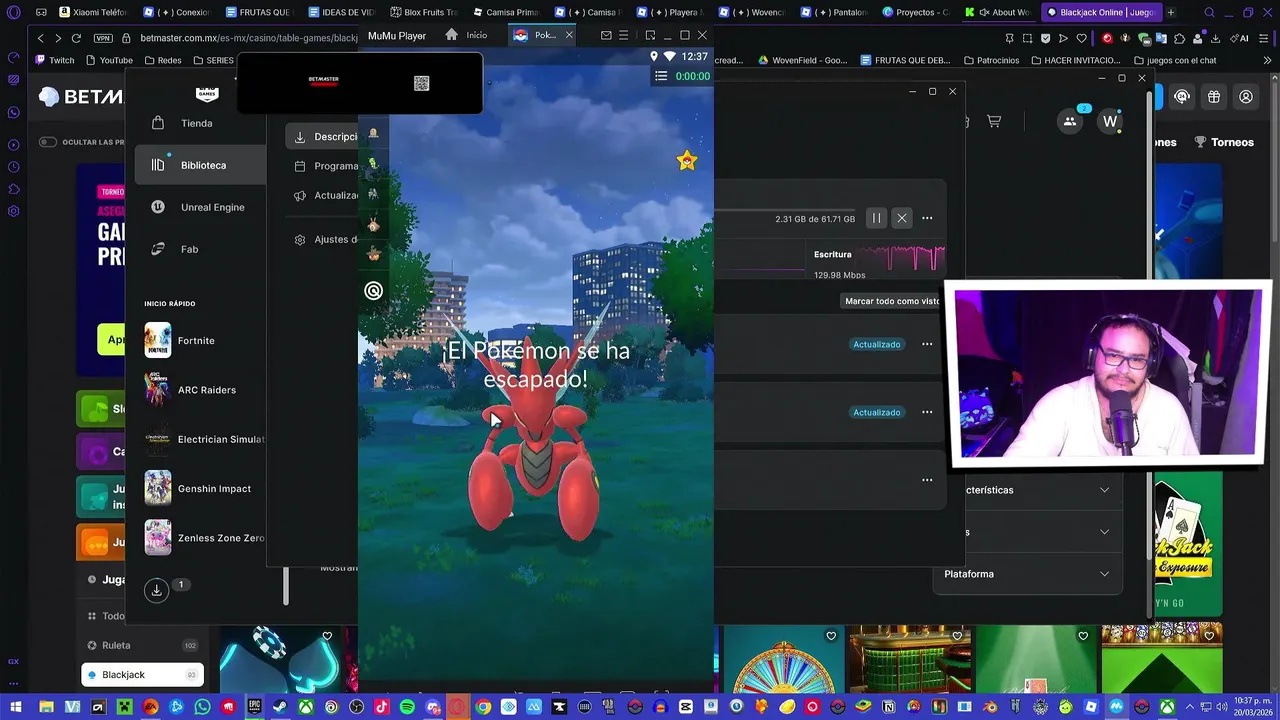Cancel the active download with the X button
The image size is (1280, 720).
(x=902, y=218)
